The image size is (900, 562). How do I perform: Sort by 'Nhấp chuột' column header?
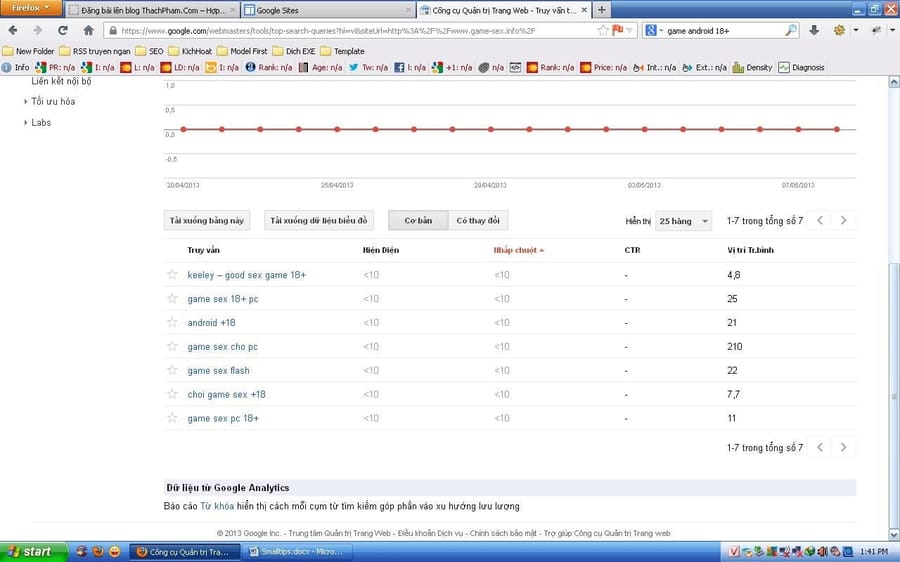(518, 250)
